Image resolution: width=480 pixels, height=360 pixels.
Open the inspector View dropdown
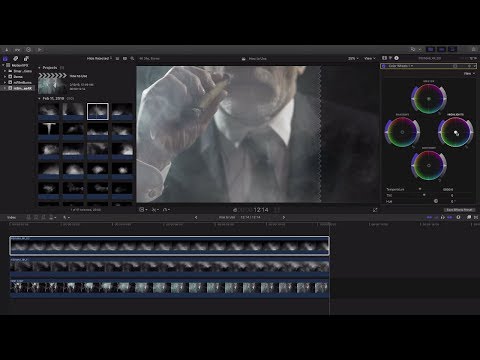tap(470, 73)
